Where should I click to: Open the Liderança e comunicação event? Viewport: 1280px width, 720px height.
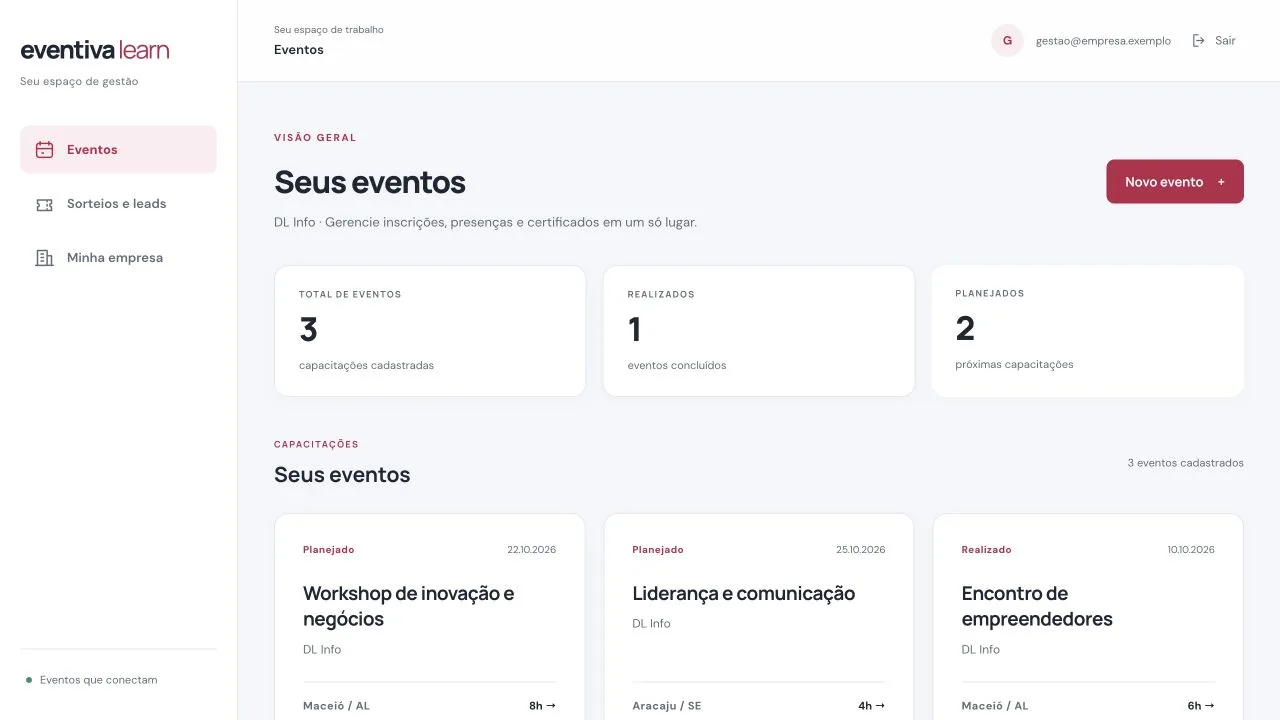(759, 617)
